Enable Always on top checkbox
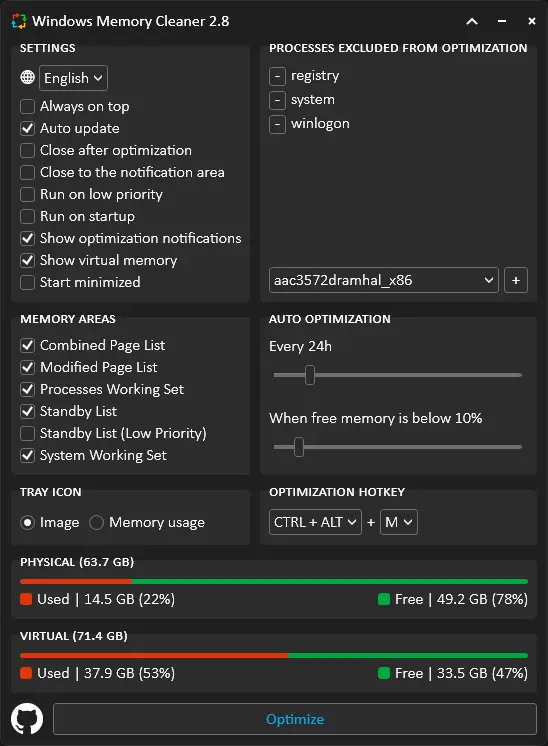 click(28, 107)
